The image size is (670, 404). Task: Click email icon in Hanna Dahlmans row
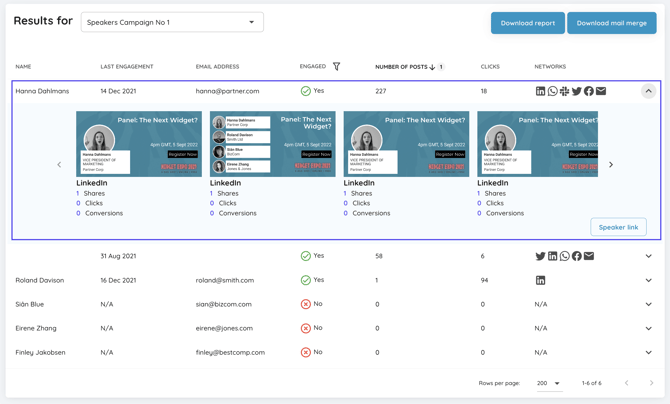coord(601,91)
